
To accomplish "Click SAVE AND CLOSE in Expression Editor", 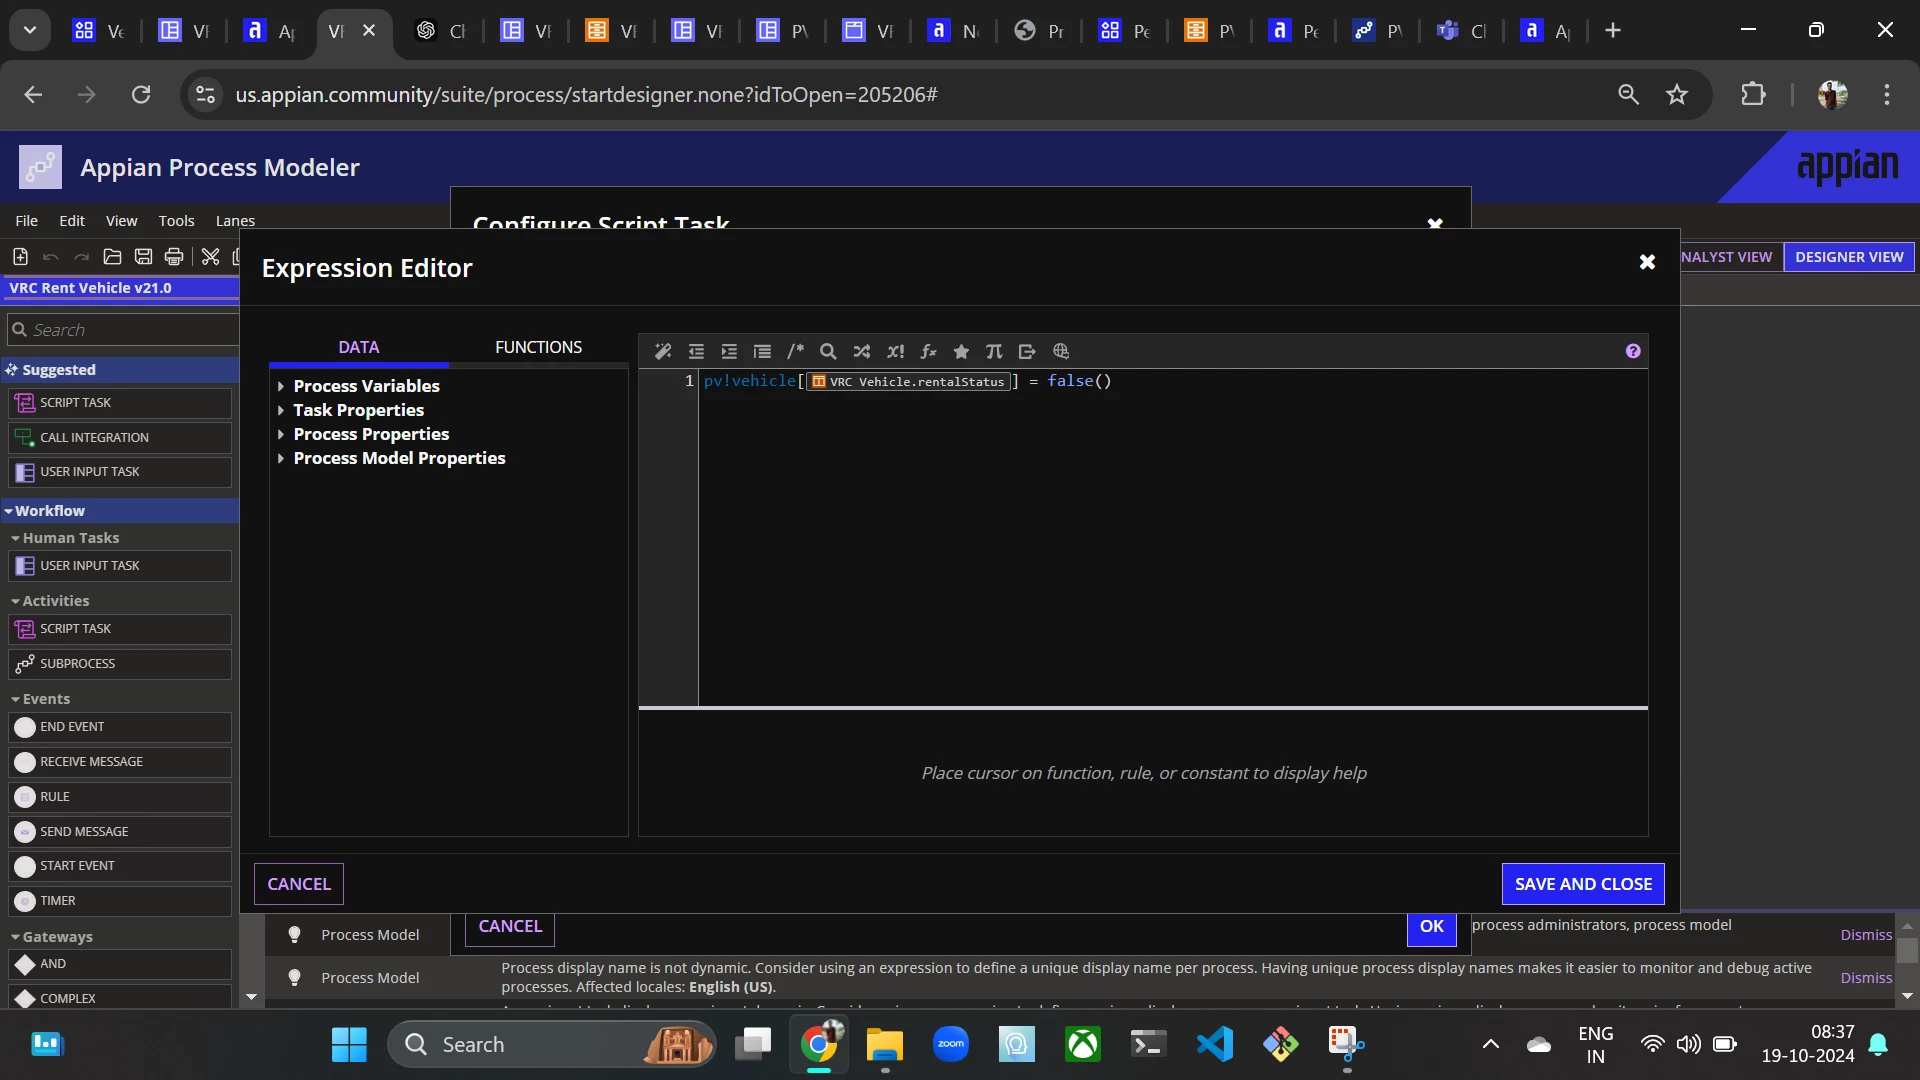I will 1583,884.
